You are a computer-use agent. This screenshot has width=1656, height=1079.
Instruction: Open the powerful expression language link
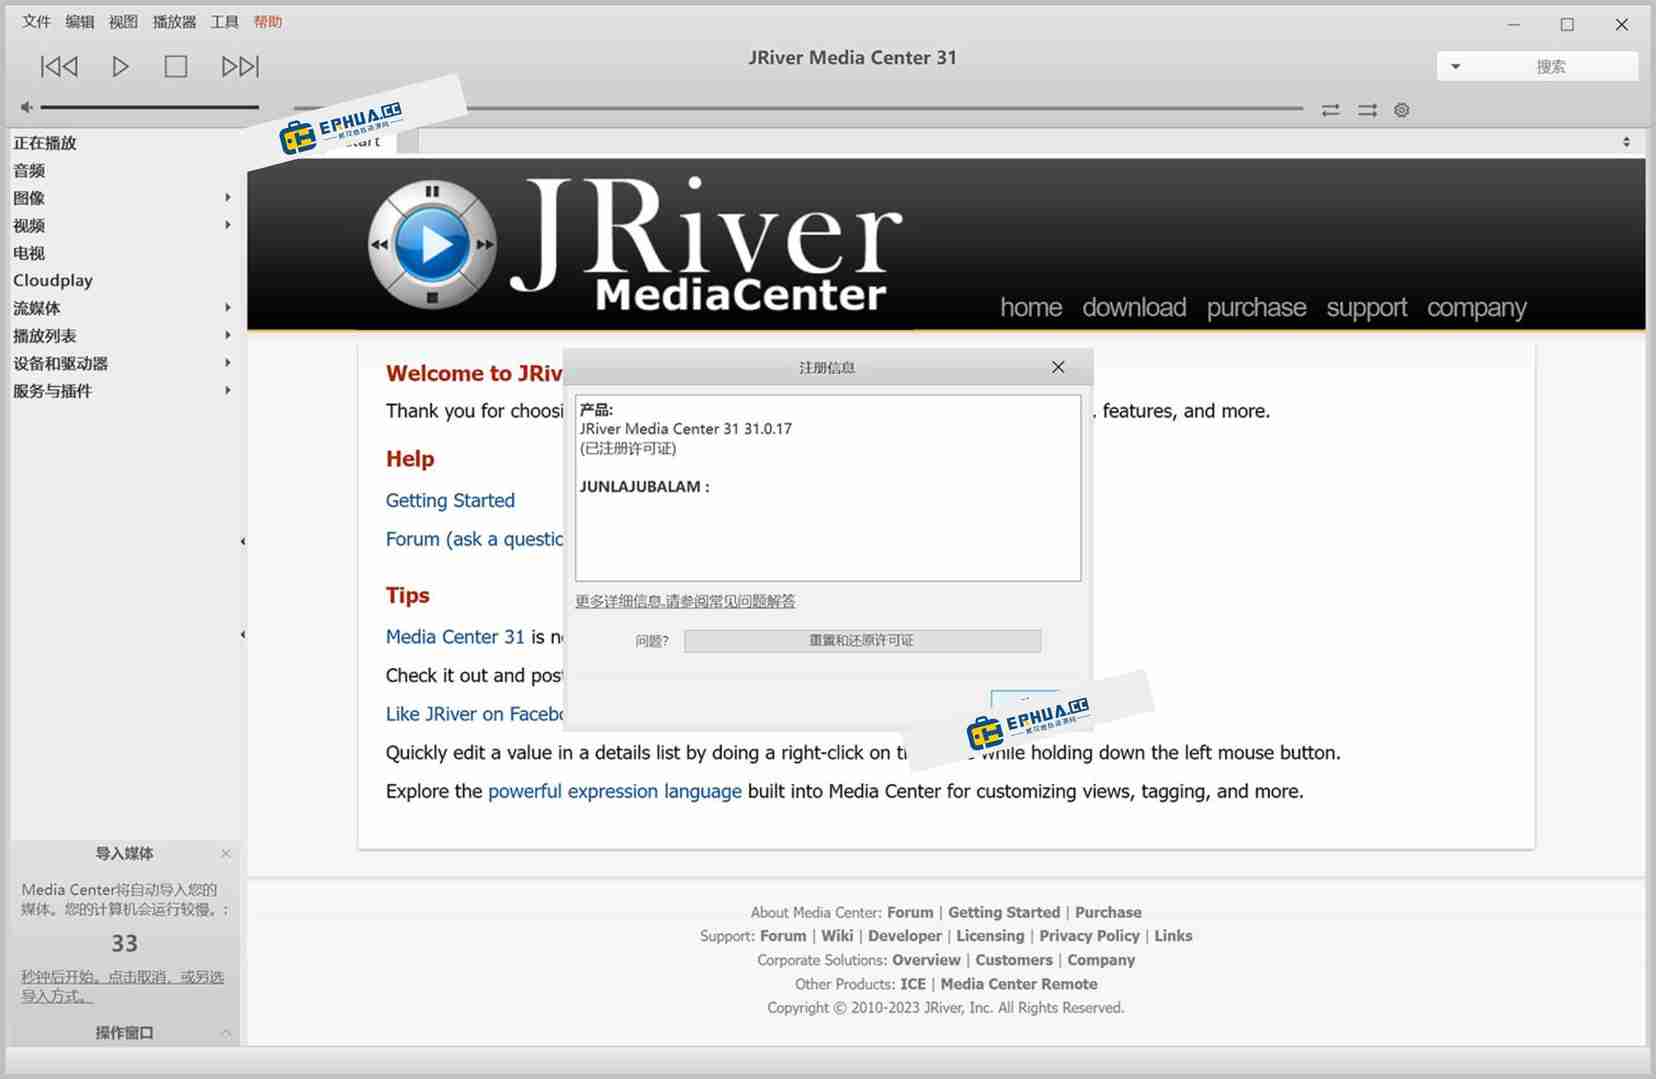click(x=615, y=791)
